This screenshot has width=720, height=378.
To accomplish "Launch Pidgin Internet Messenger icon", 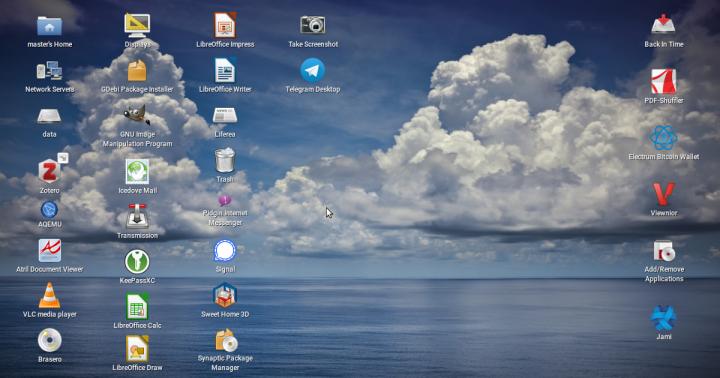I will point(225,200).
